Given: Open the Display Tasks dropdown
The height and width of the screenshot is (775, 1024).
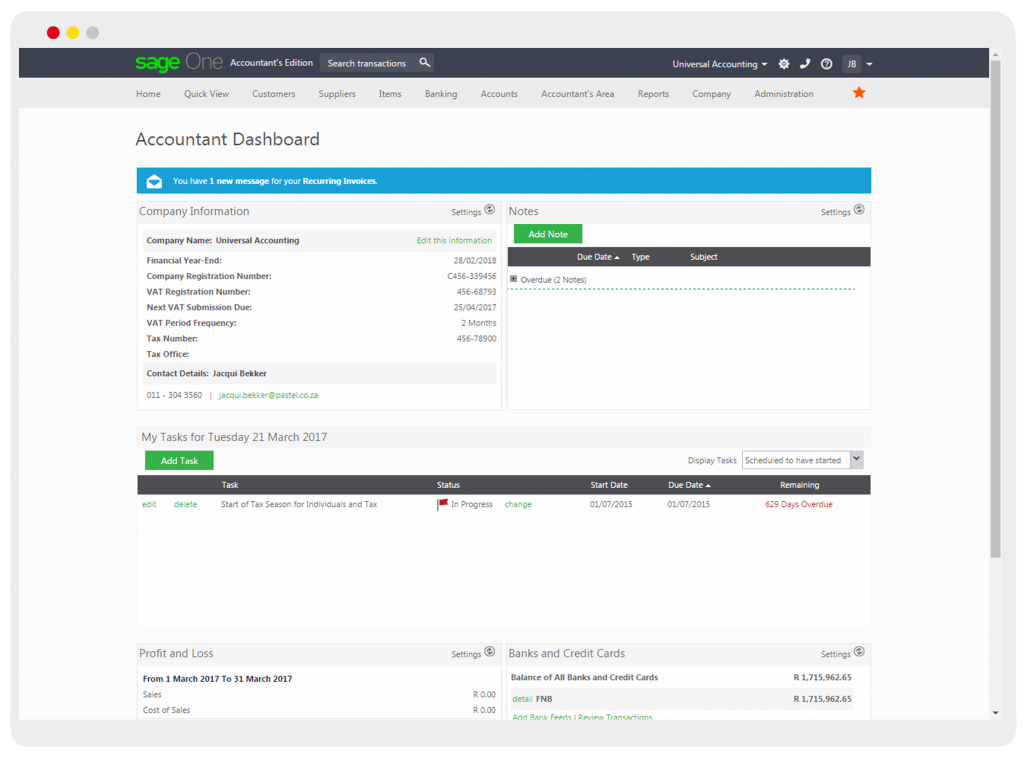Looking at the screenshot, I should (x=800, y=460).
